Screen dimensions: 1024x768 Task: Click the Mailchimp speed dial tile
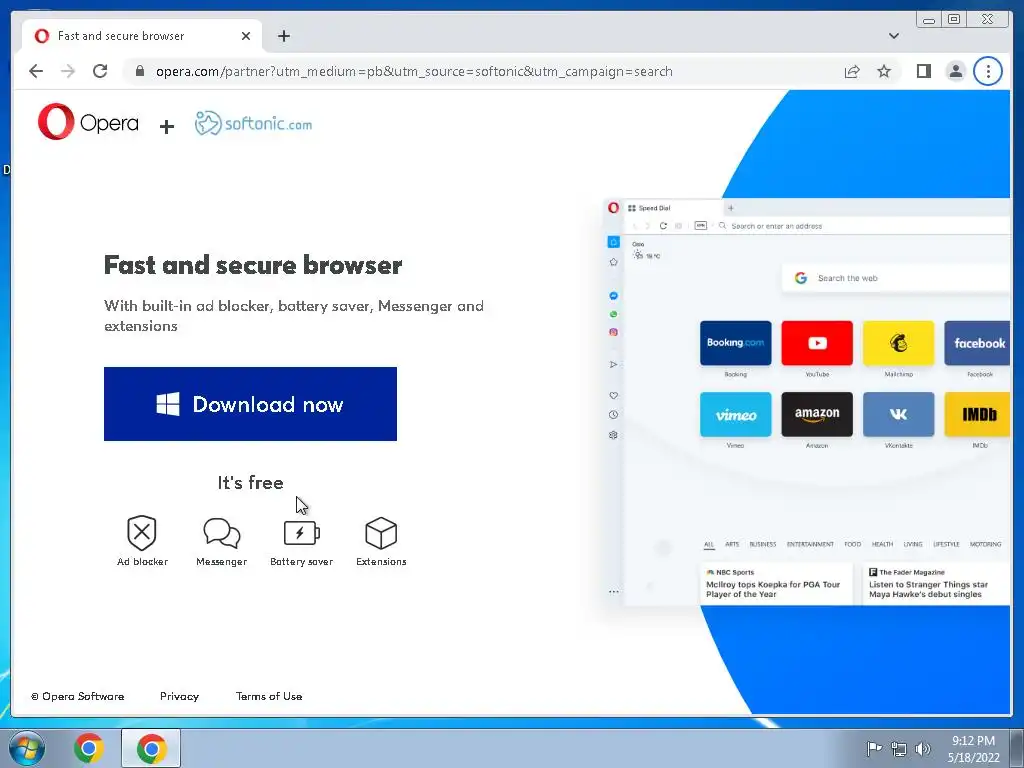(x=899, y=343)
